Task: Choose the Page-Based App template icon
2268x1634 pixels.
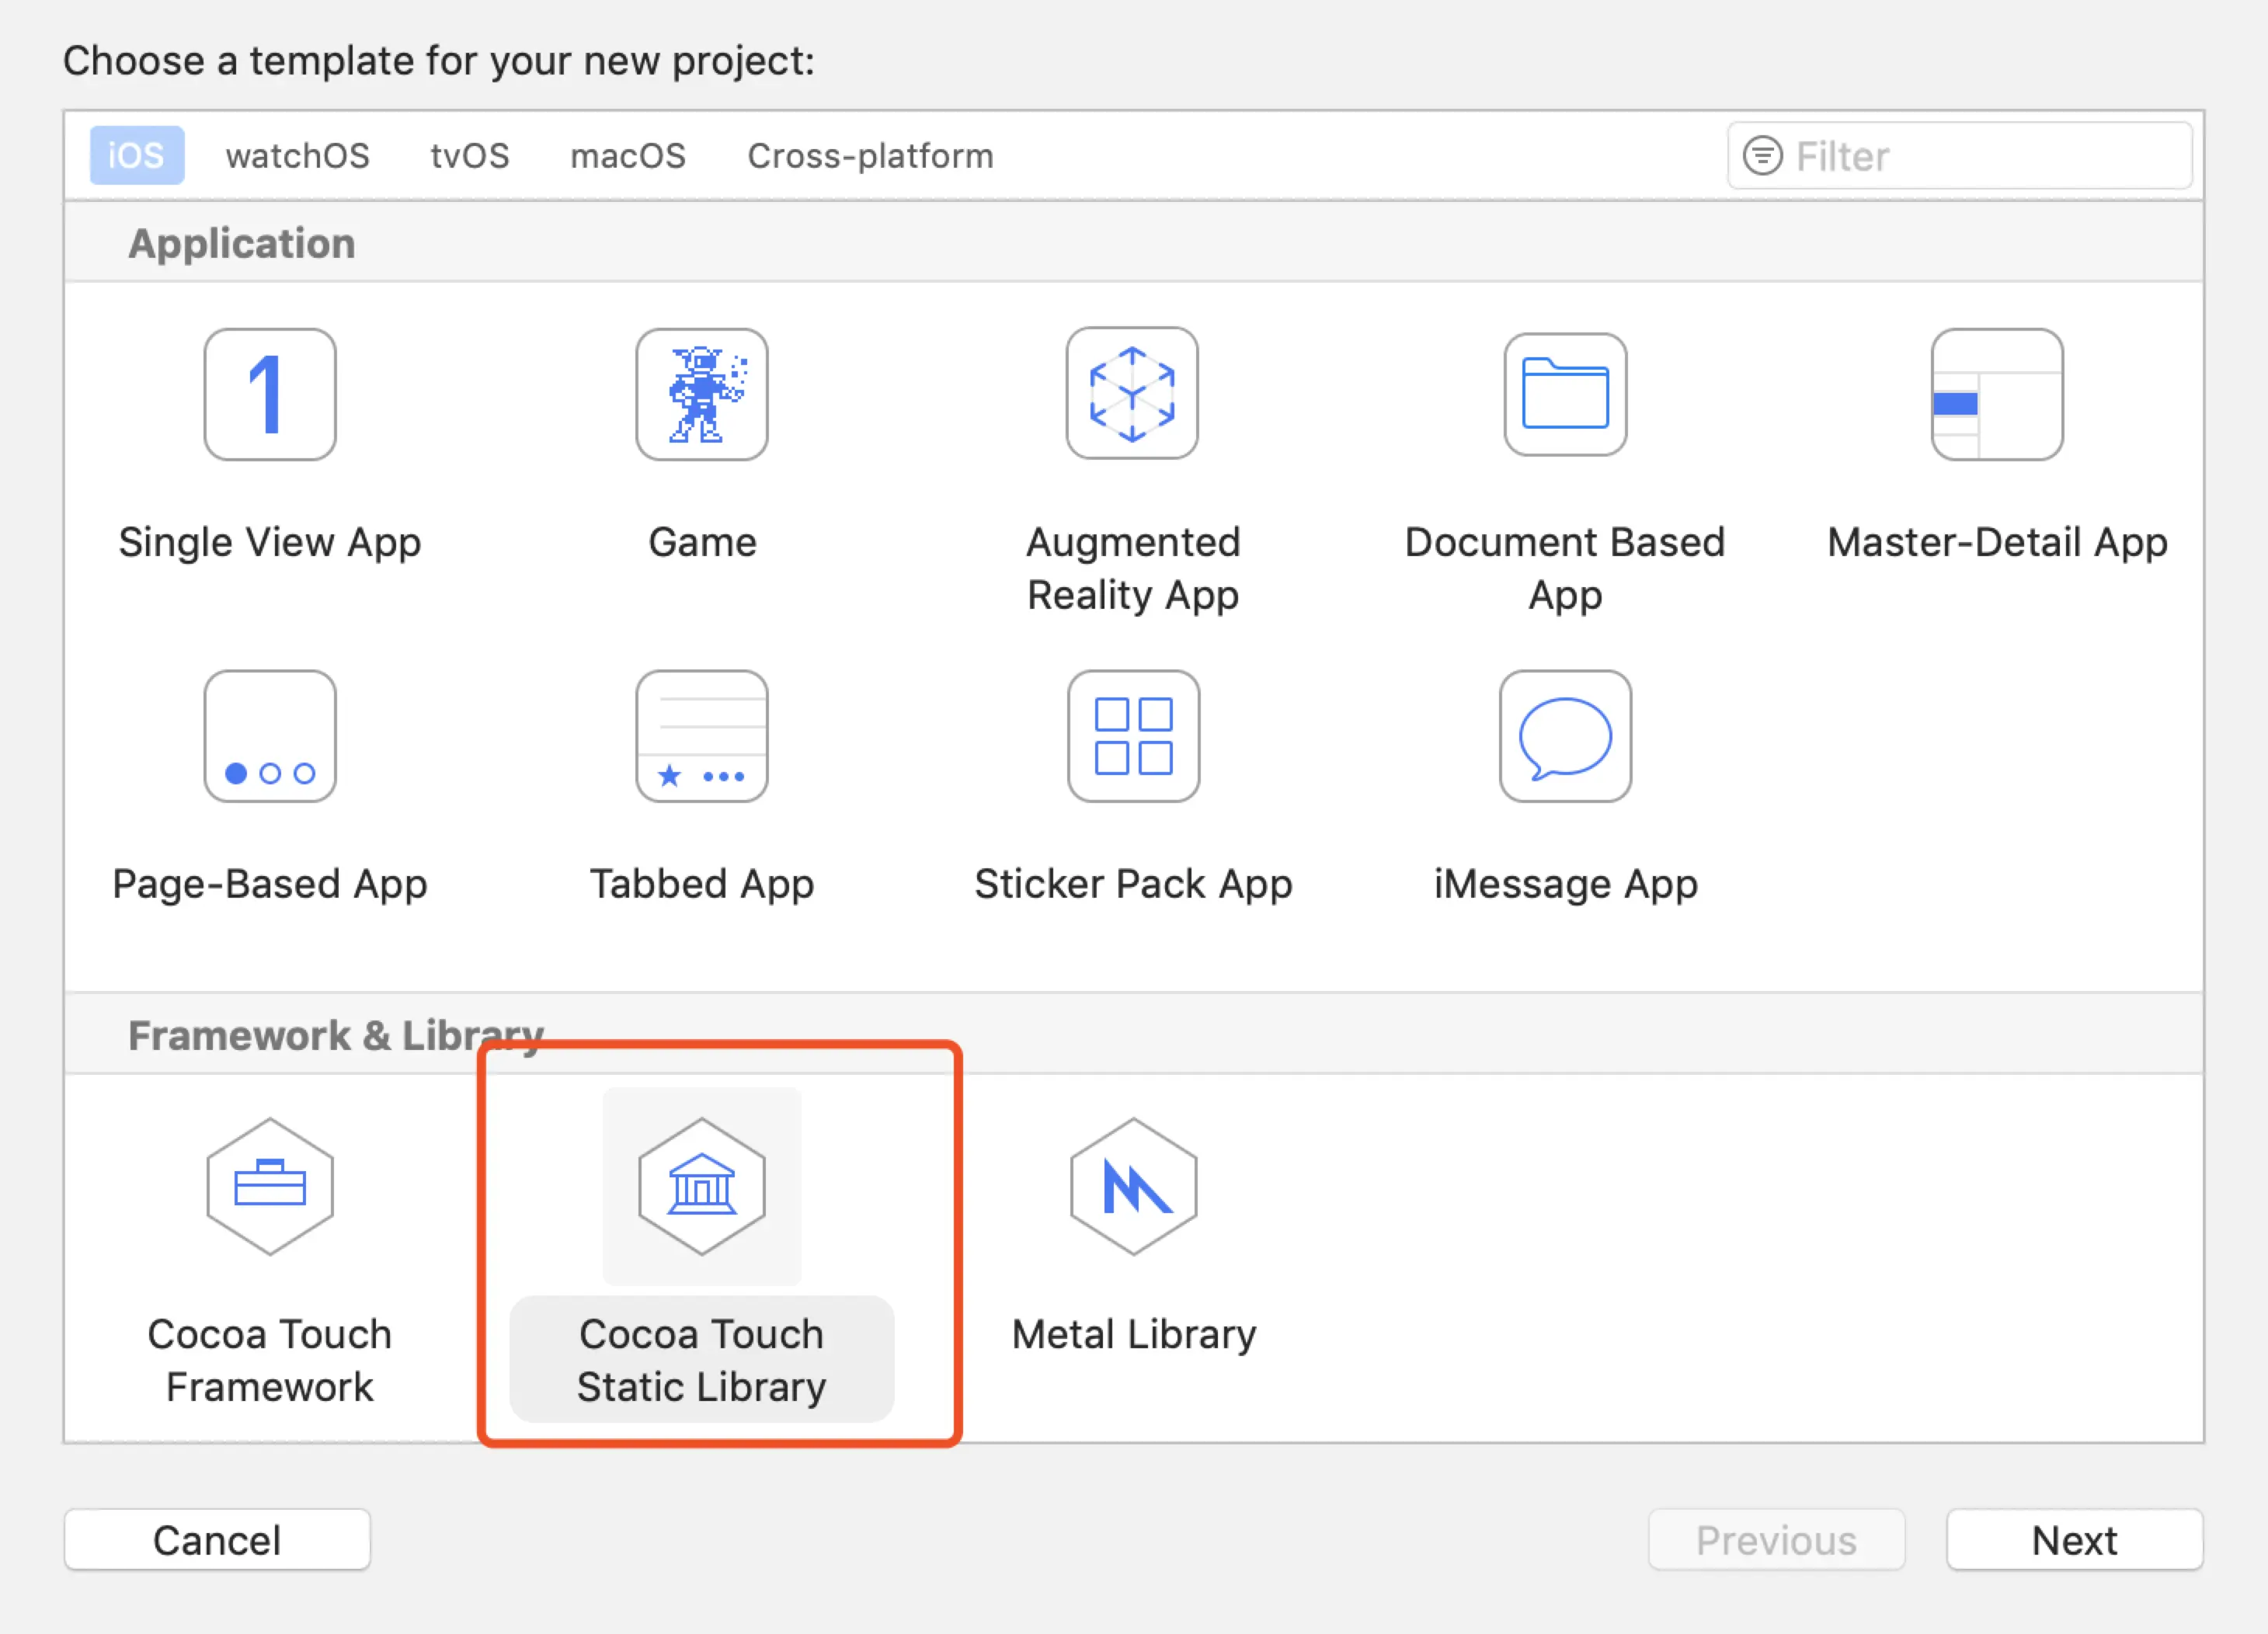Action: coord(269,736)
